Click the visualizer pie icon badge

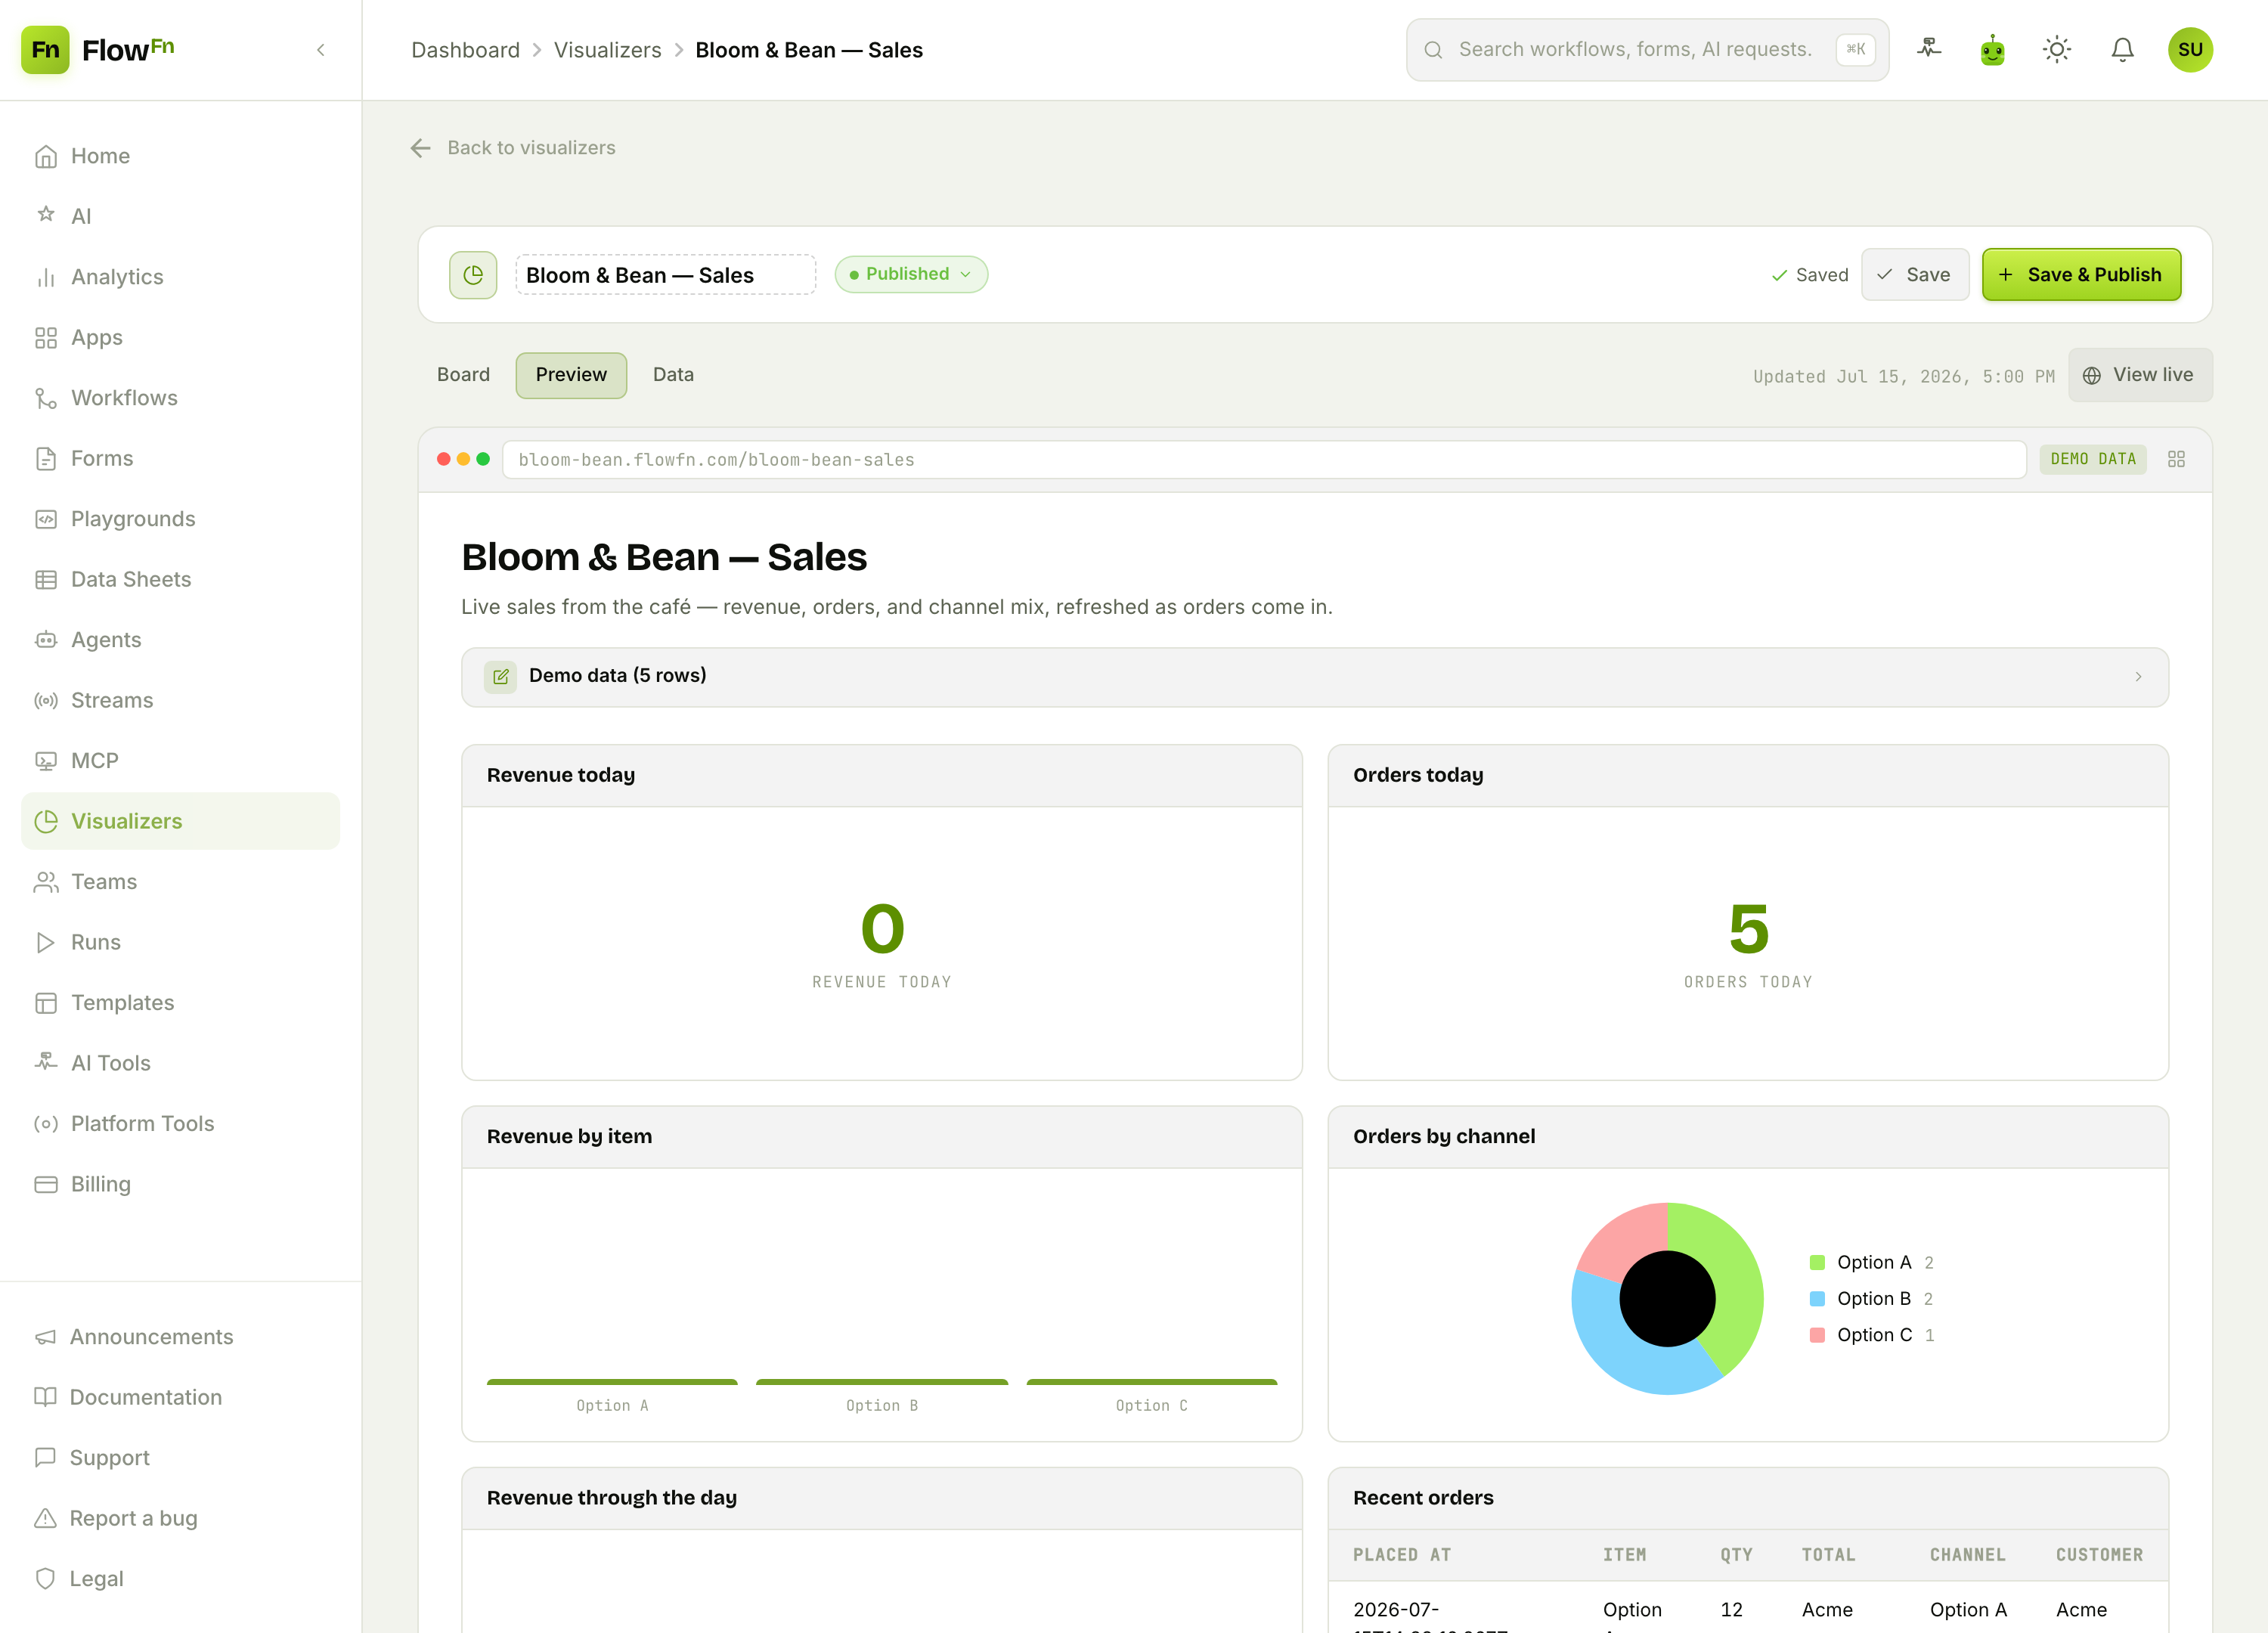(x=473, y=275)
